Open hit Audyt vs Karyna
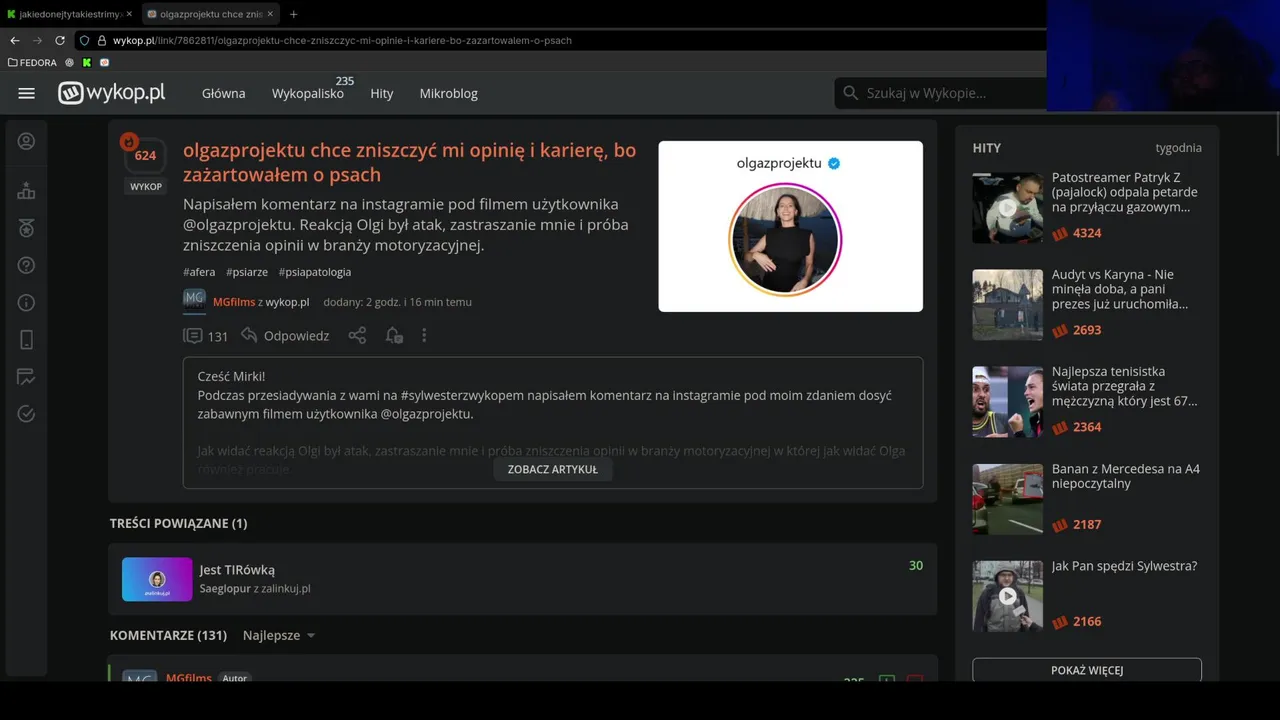 (1120, 289)
